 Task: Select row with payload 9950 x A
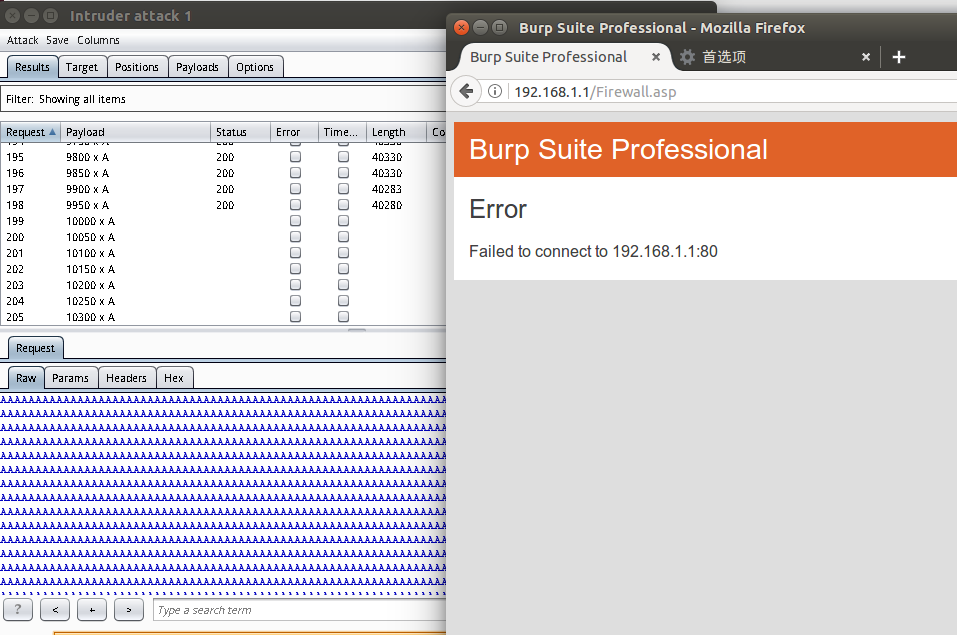pyautogui.click(x=223, y=205)
